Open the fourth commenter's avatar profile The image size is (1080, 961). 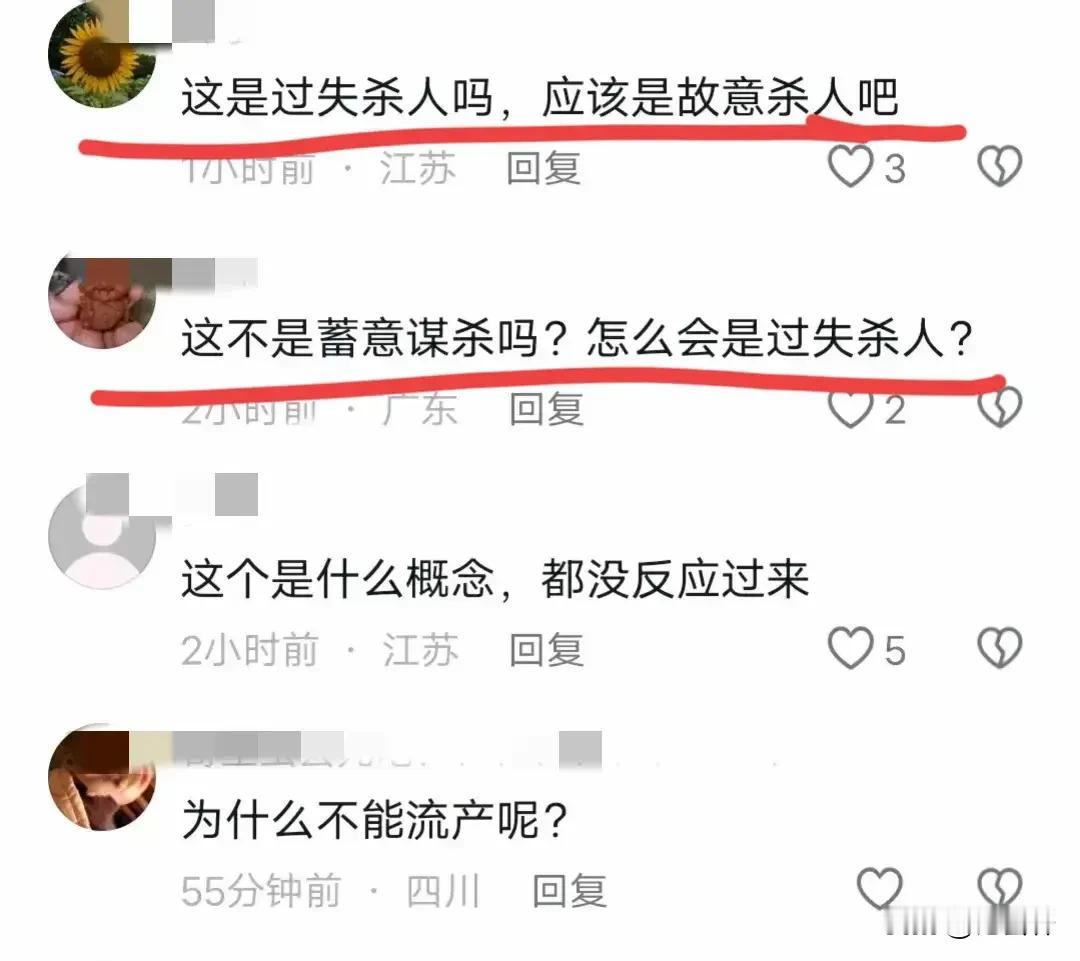click(x=102, y=776)
